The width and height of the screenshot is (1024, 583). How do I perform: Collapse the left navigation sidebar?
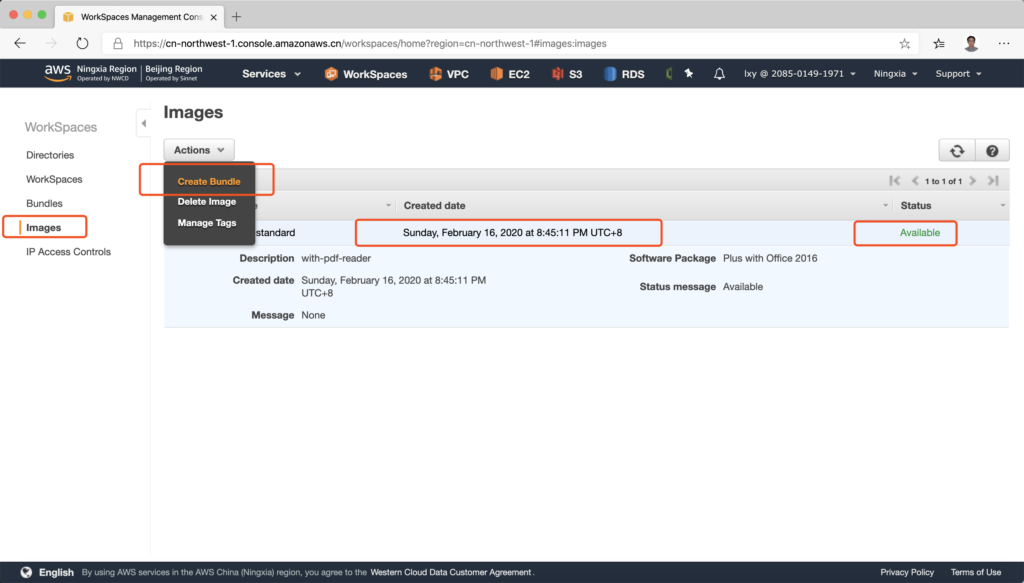click(x=143, y=123)
